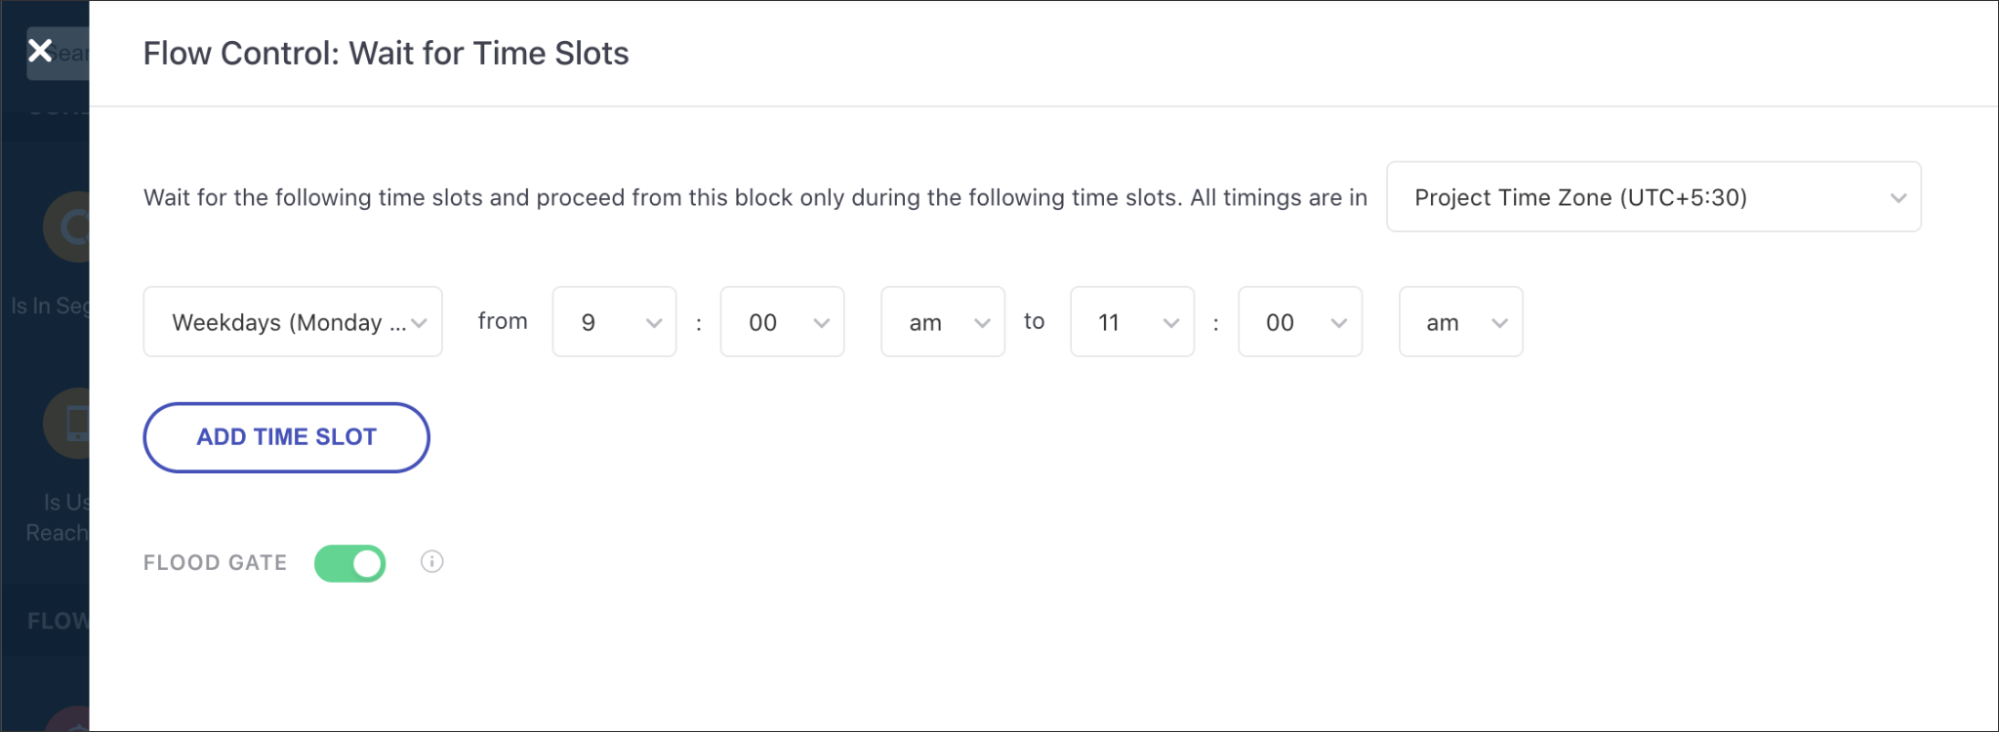The height and width of the screenshot is (733, 1999).
Task: Open the ending am/pm period dropdown
Action: click(x=1460, y=321)
